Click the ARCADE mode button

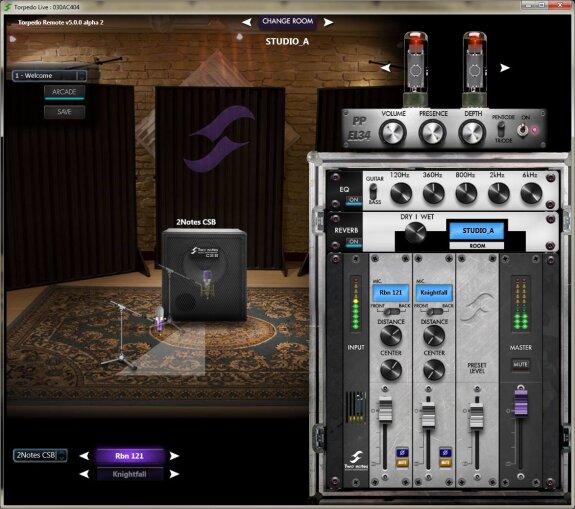coord(64,92)
